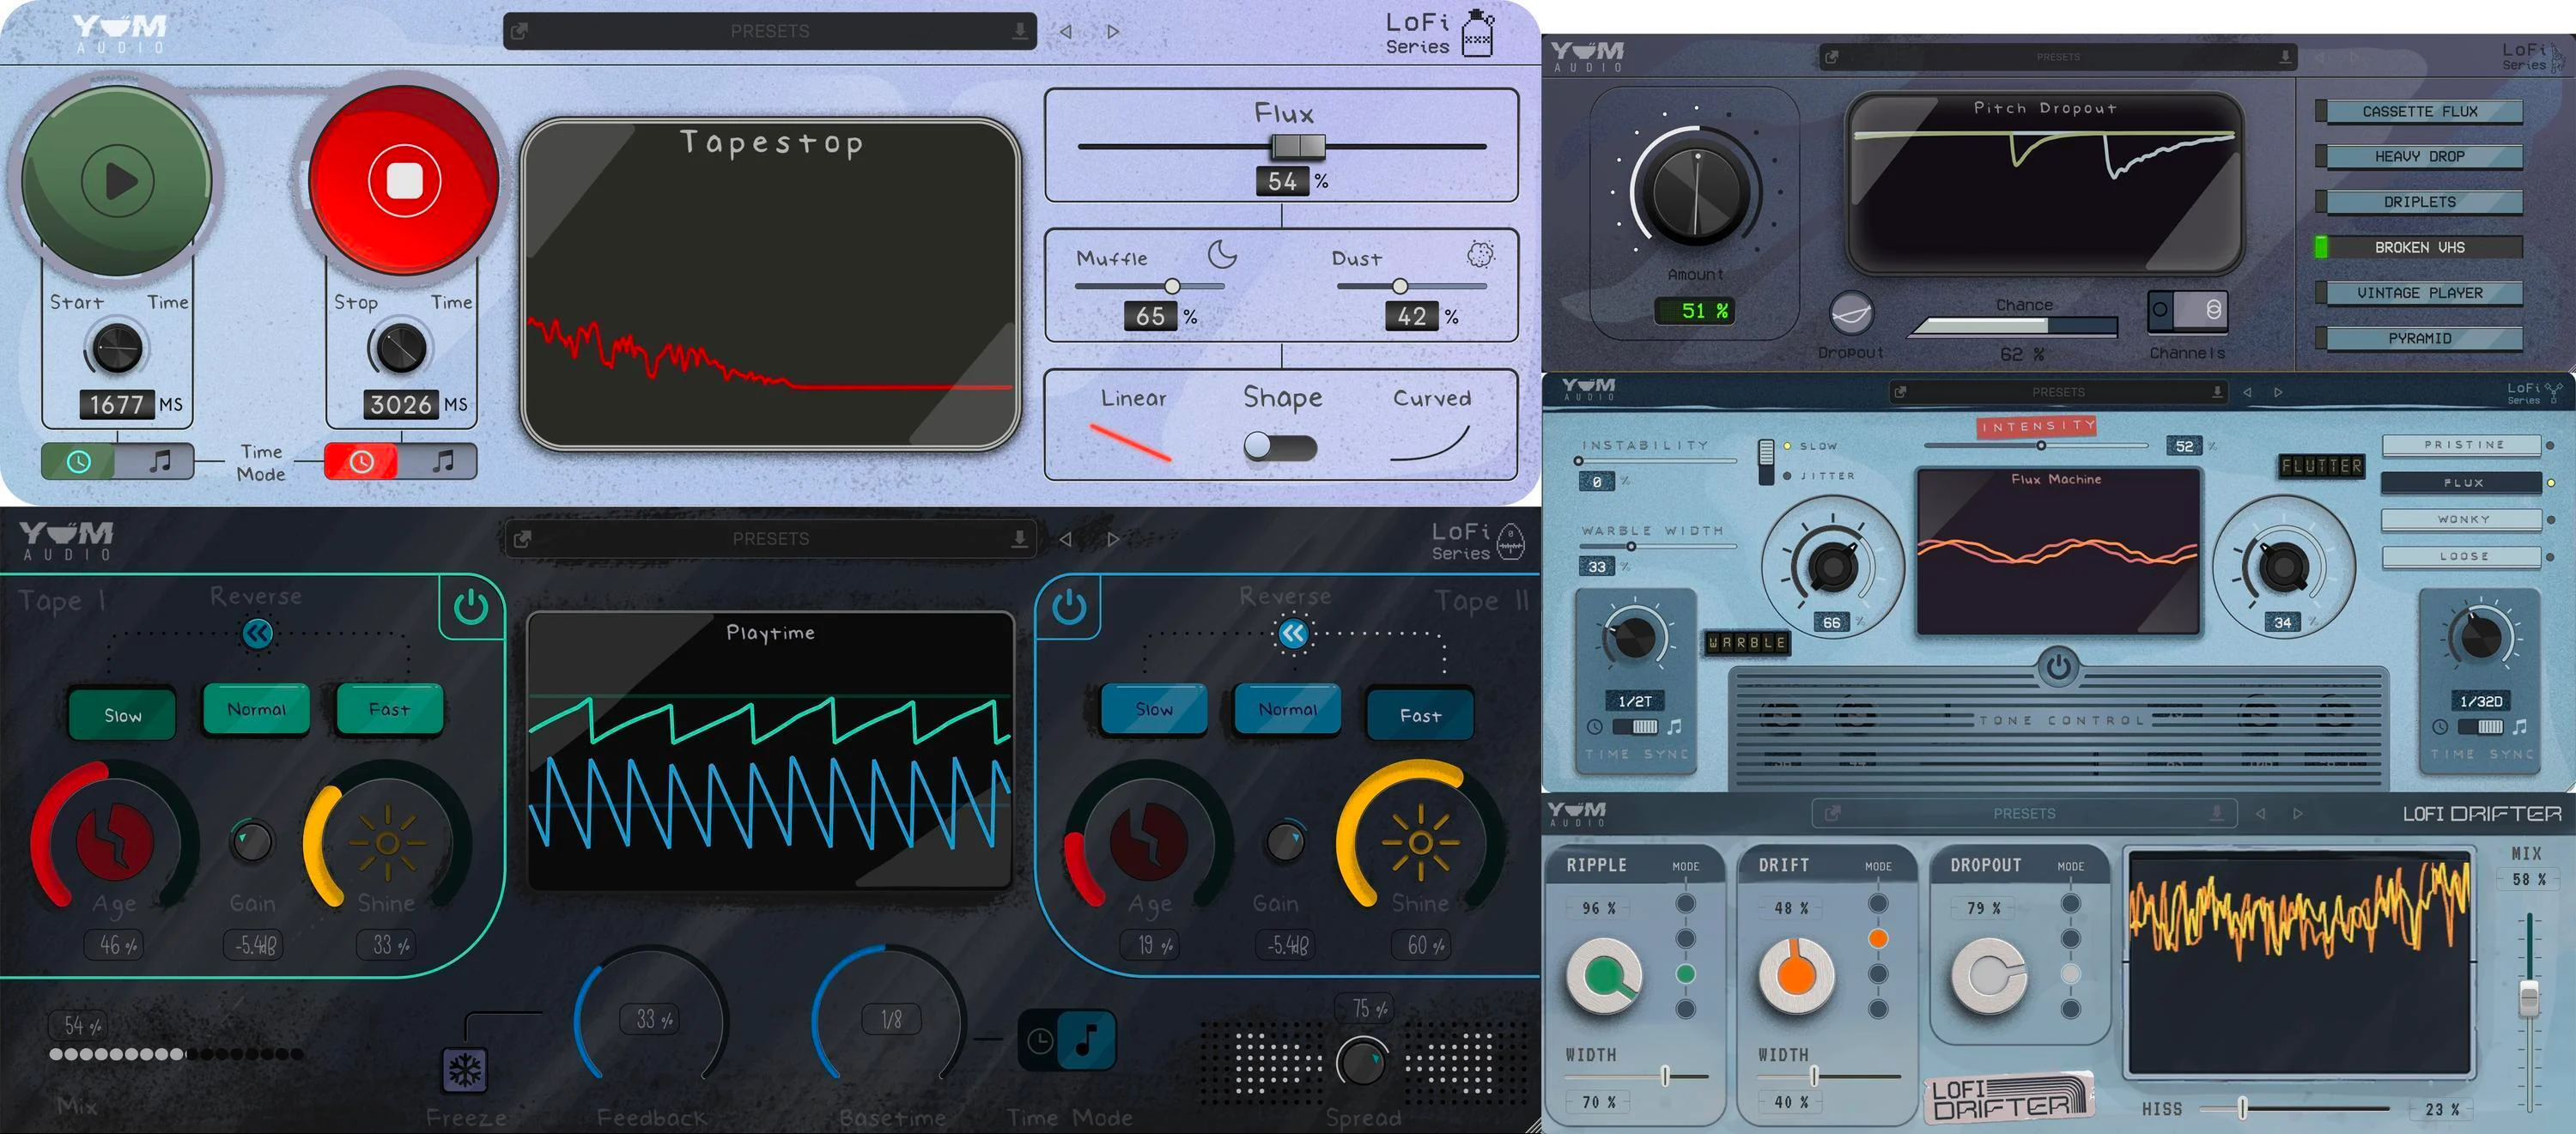Screen dimensions: 2576x1134
Task: Toggle Reverse arrows for Tape I
Action: 258,633
